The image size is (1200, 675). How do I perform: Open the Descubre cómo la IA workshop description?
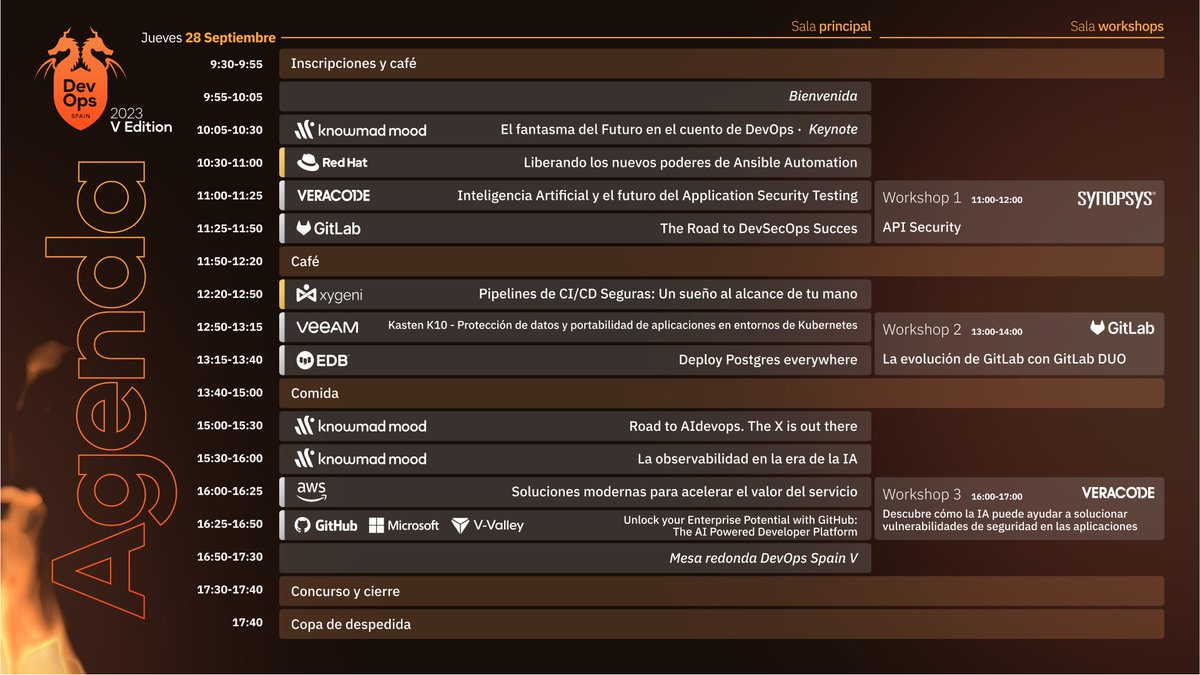1010,520
